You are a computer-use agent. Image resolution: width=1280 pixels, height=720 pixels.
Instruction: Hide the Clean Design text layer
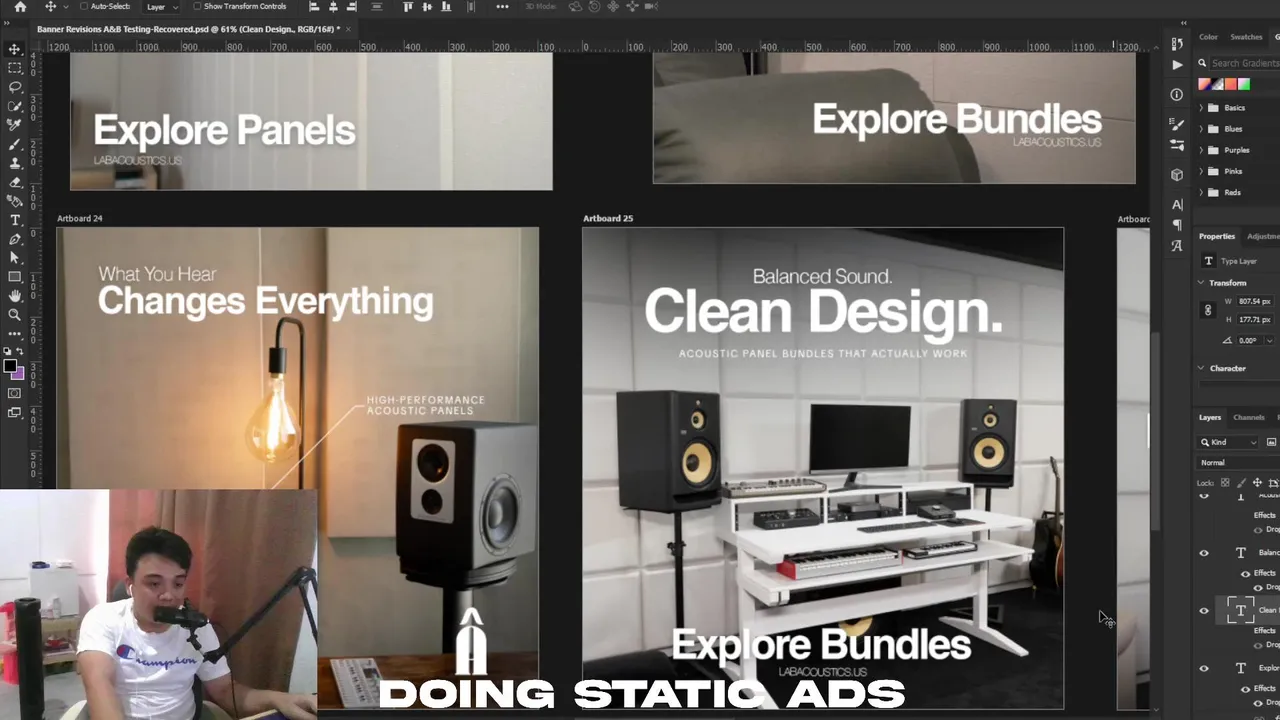pos(1204,611)
